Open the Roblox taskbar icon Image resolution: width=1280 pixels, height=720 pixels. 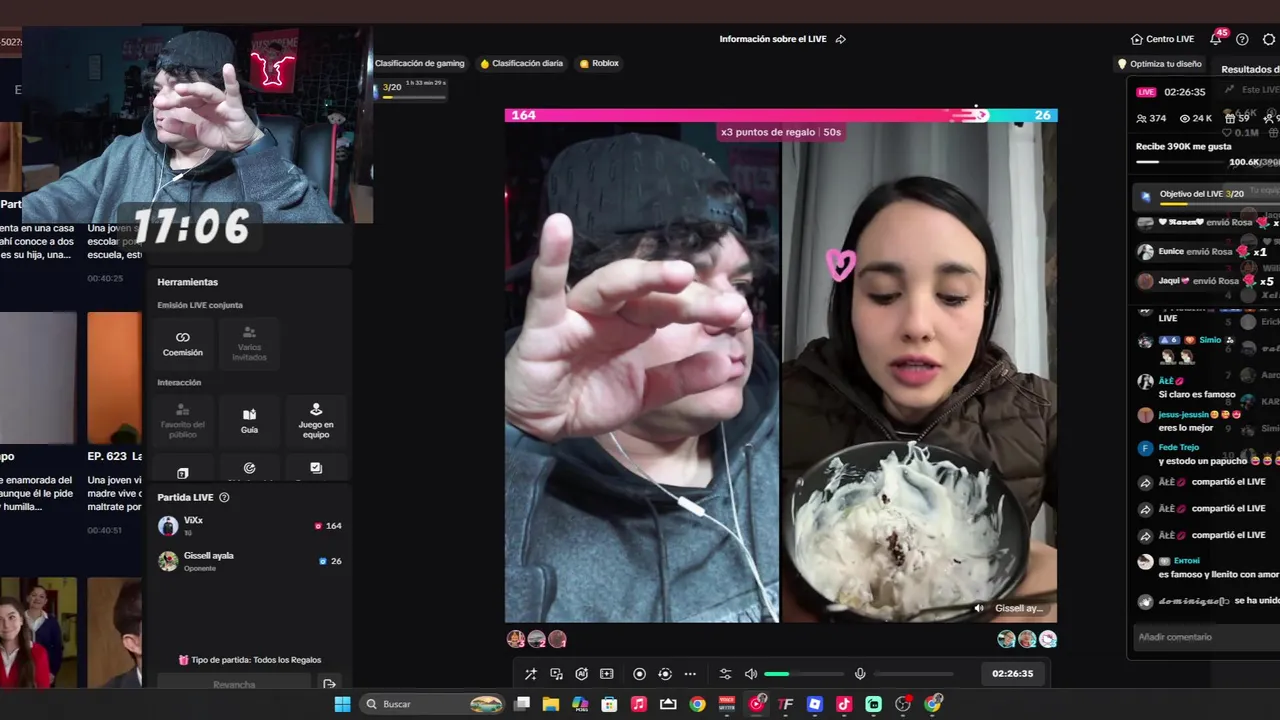pos(815,704)
